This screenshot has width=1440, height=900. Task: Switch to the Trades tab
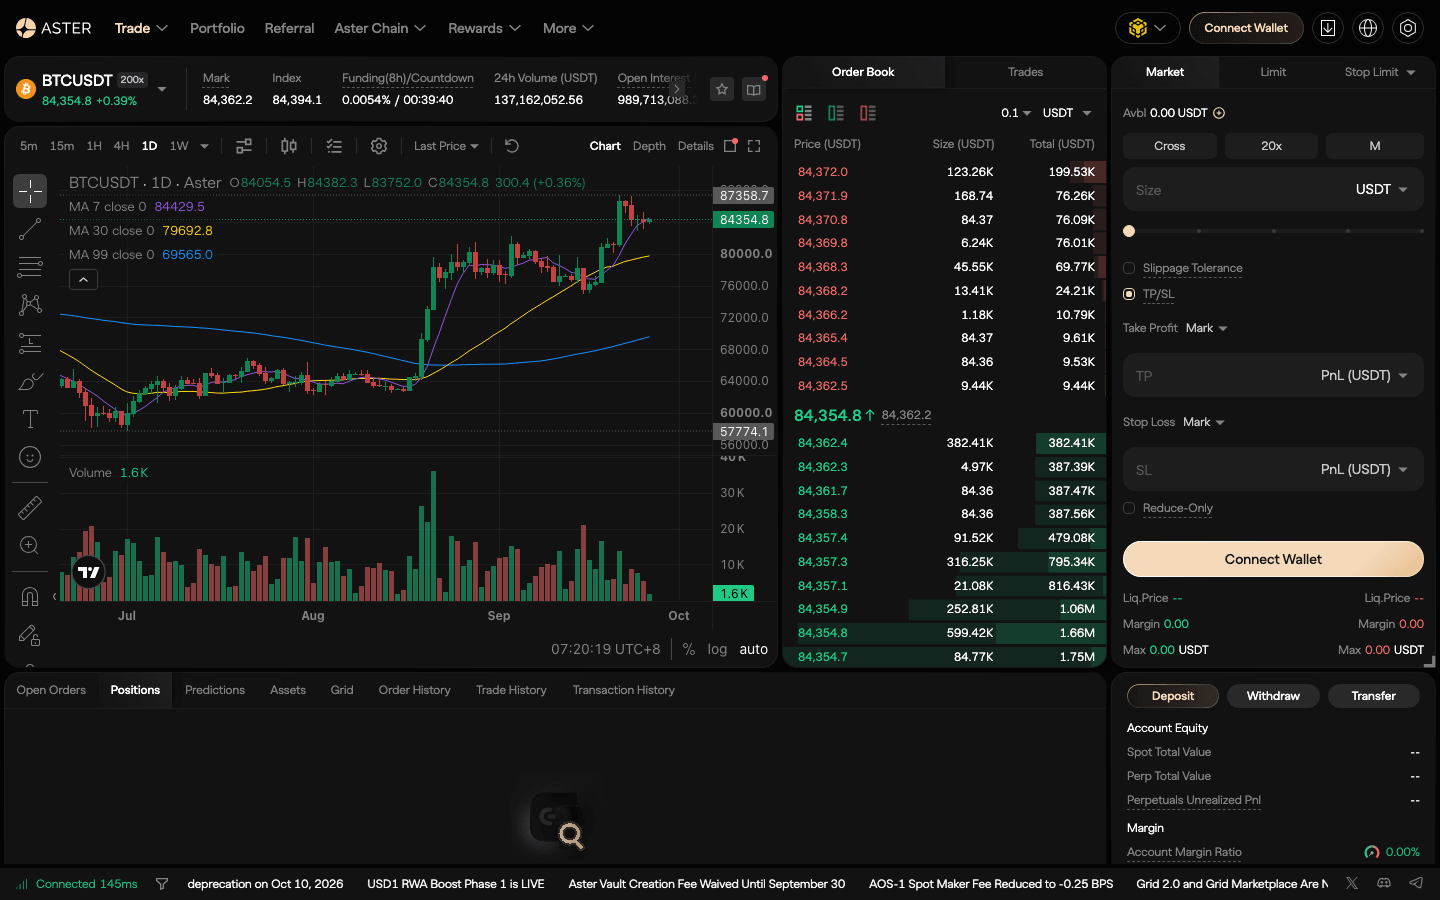point(1025,72)
